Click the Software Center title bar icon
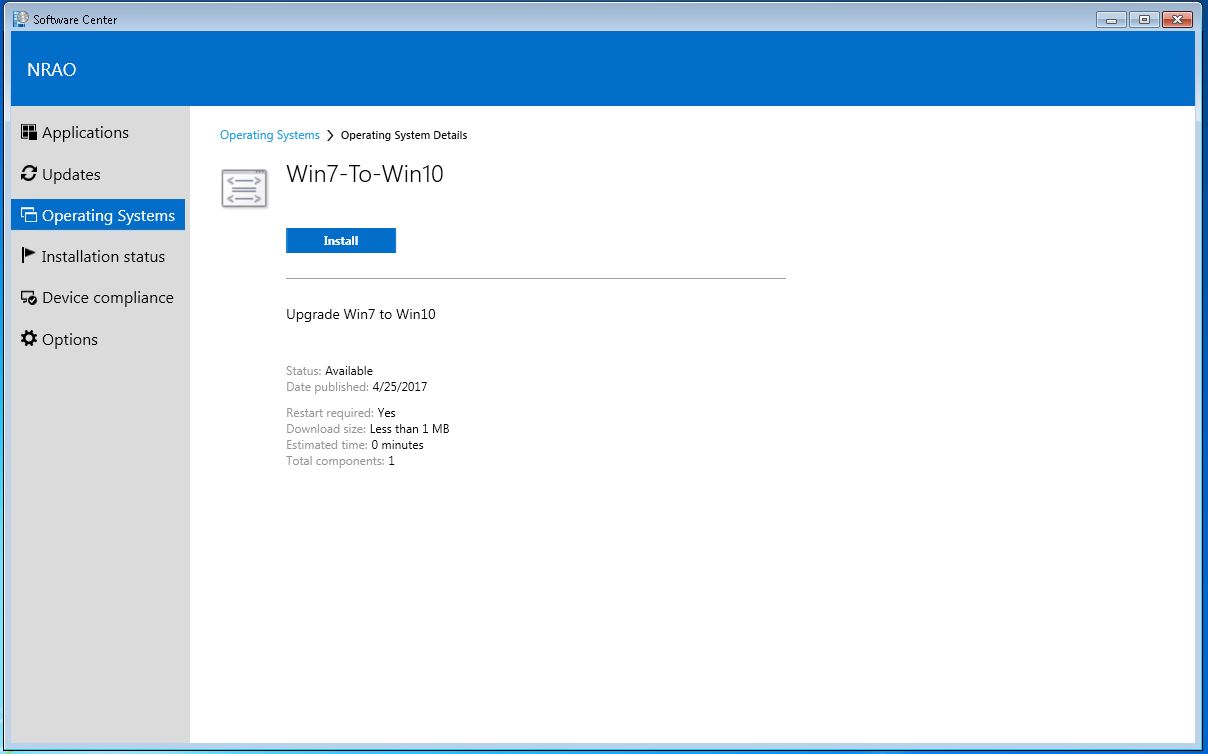The image size is (1208, 754). (x=21, y=19)
